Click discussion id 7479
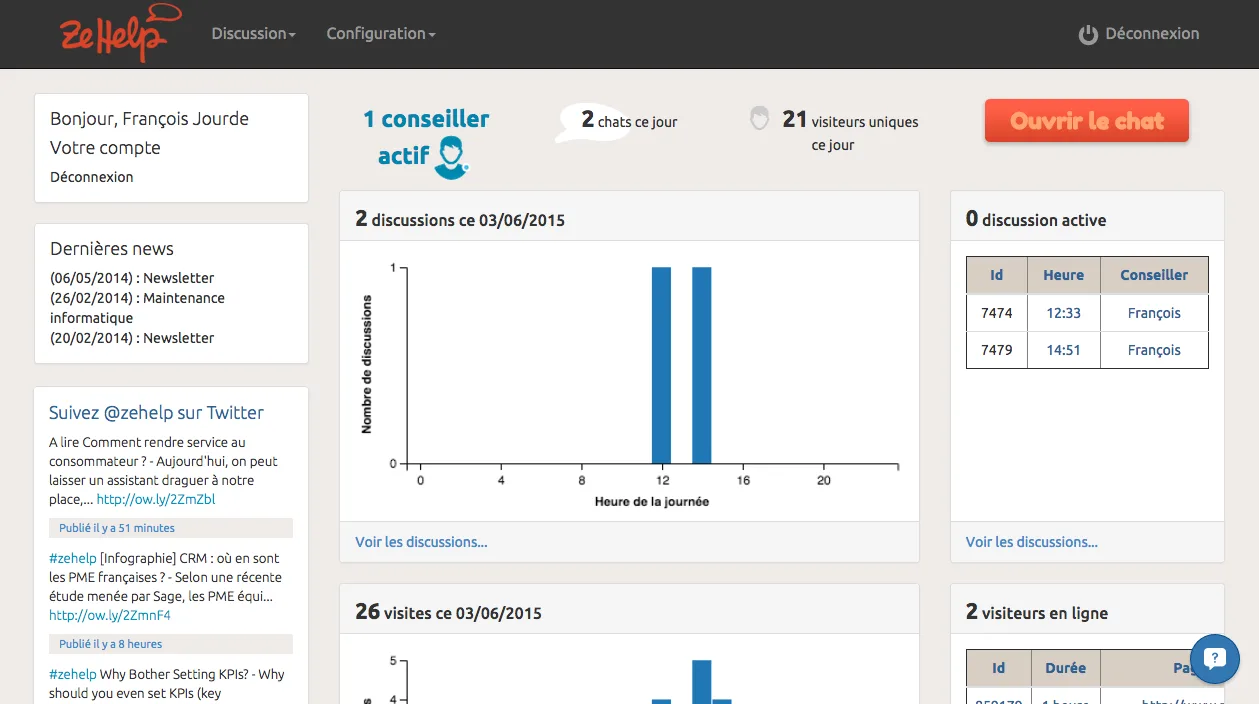 tap(997, 350)
